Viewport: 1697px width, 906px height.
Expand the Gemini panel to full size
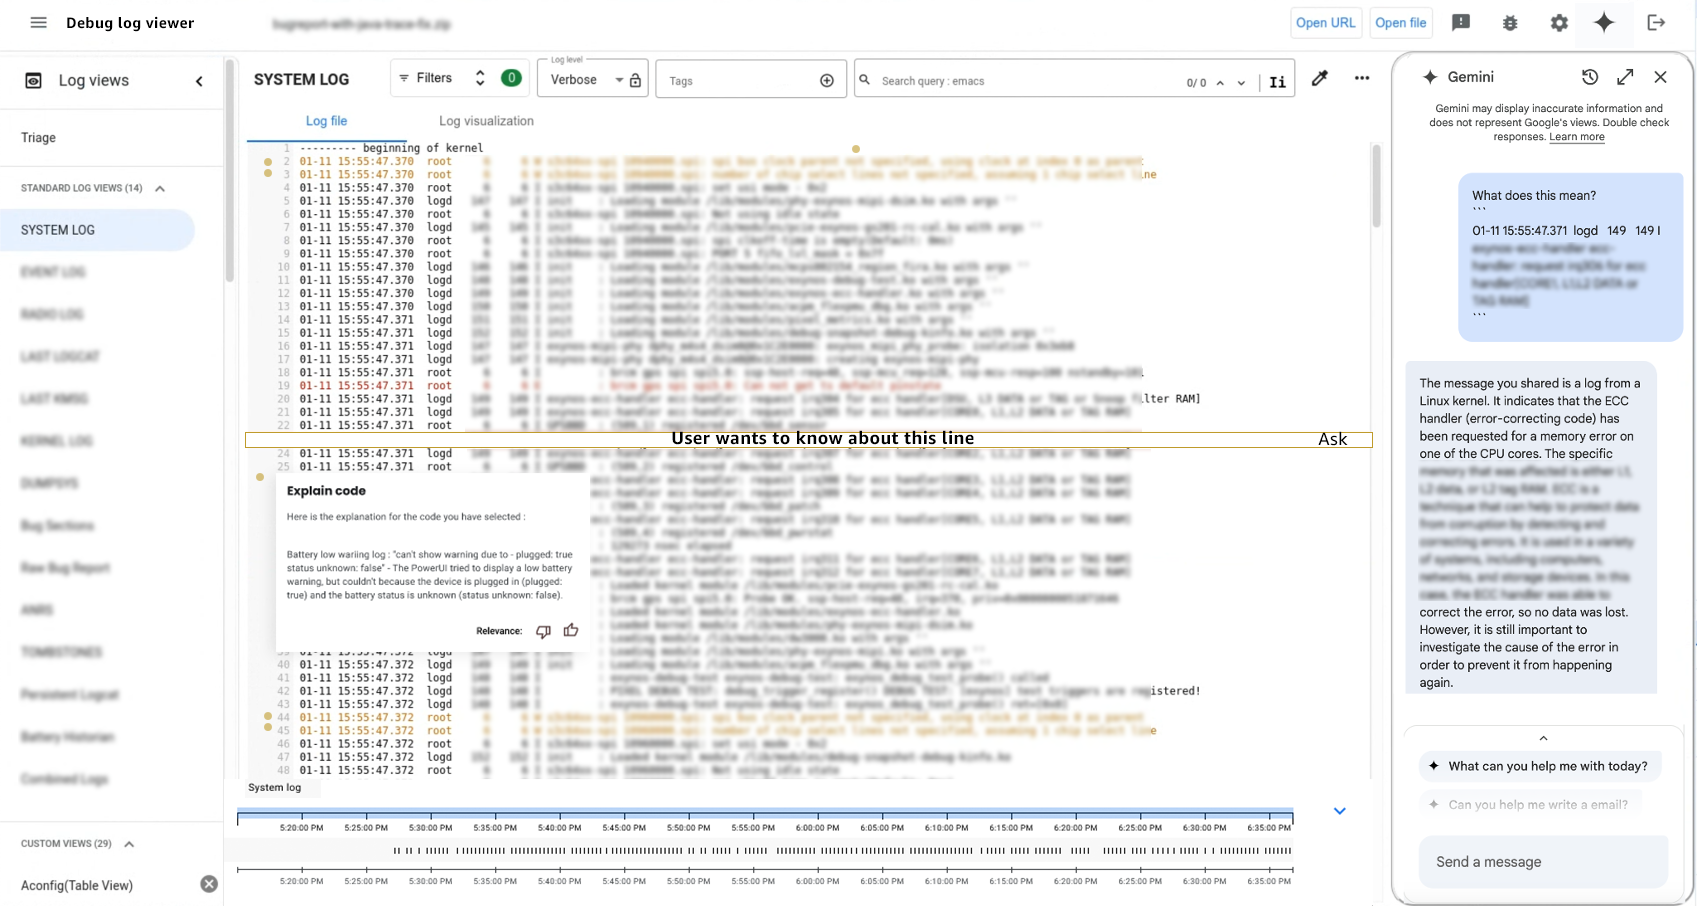tap(1625, 77)
